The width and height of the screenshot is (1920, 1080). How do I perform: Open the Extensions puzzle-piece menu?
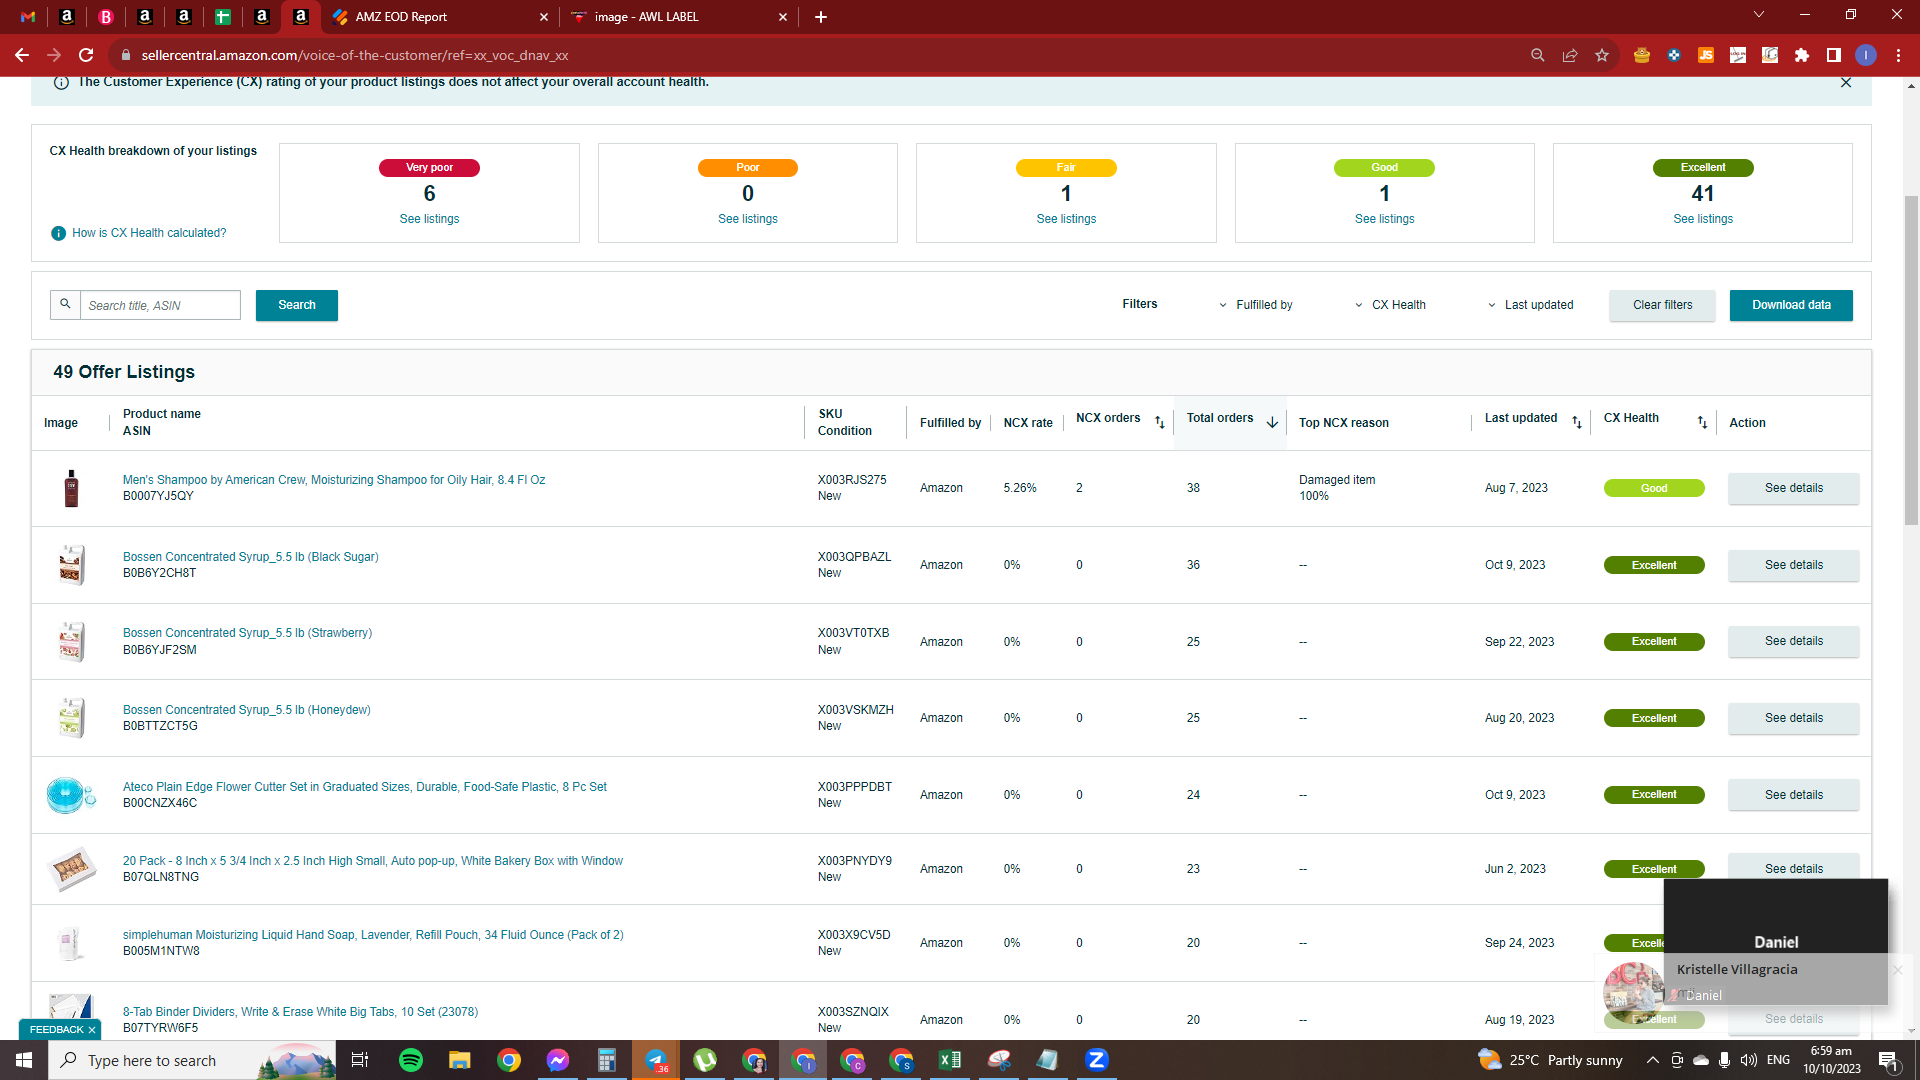pyautogui.click(x=1802, y=55)
